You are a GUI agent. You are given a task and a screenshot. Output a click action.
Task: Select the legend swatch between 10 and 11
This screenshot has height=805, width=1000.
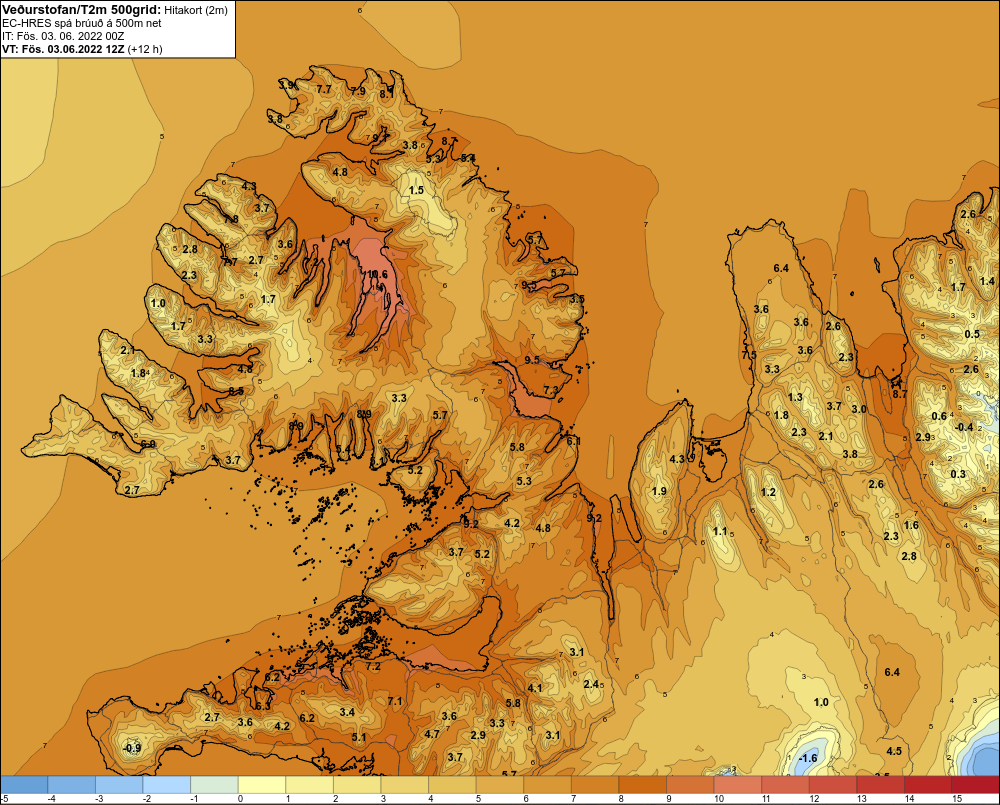tap(738, 785)
